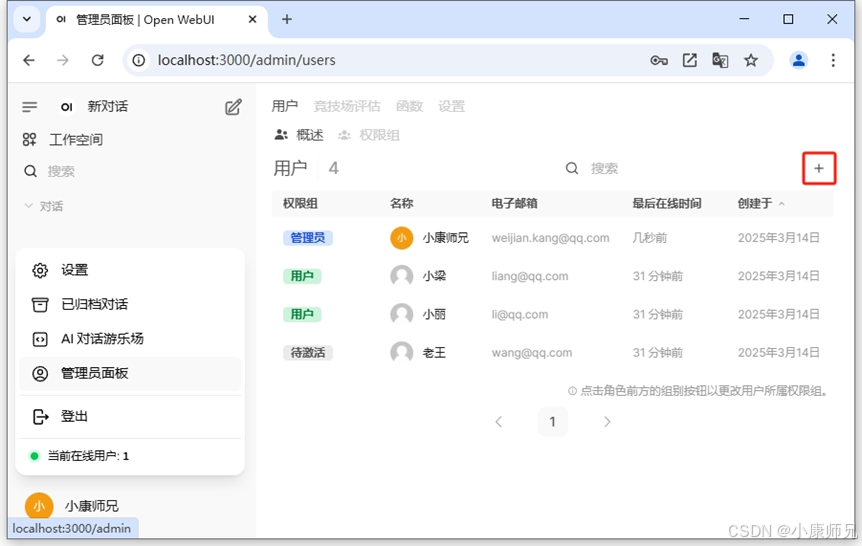Click 小梁's 用户 role badge
Viewport: 862px width, 546px height.
(302, 276)
